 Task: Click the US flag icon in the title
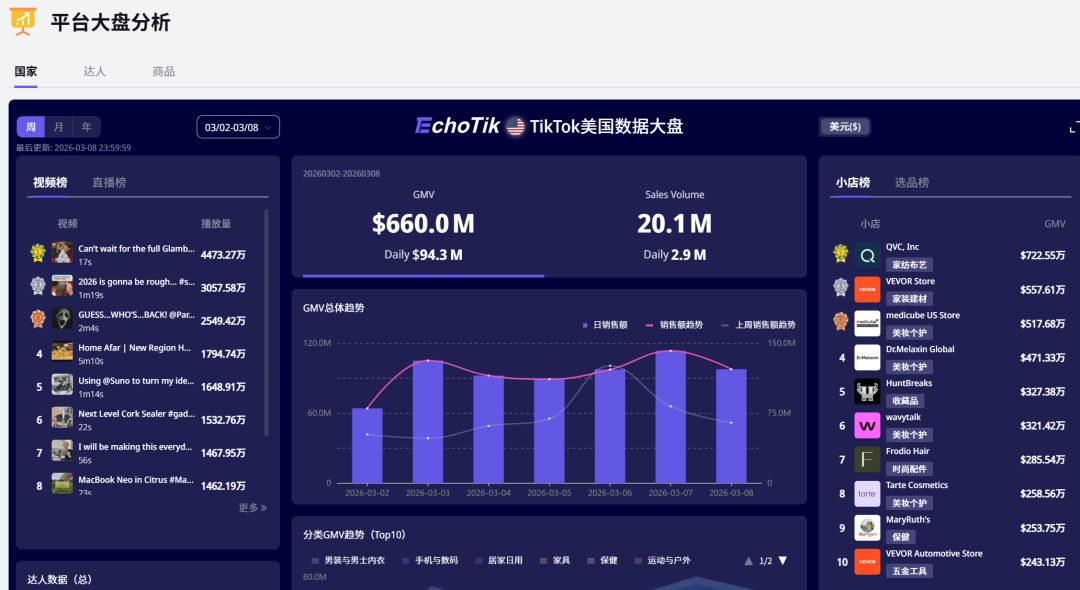pos(515,127)
